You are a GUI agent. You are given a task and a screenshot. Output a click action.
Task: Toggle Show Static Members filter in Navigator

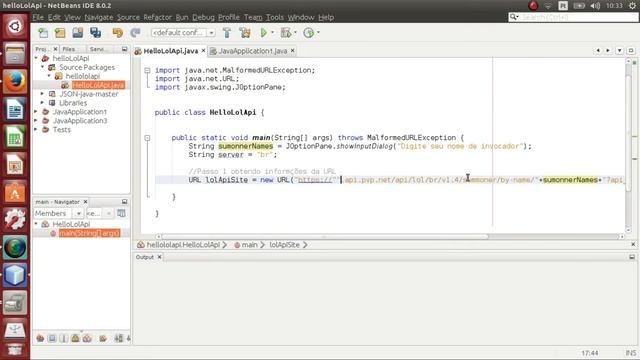64,338
